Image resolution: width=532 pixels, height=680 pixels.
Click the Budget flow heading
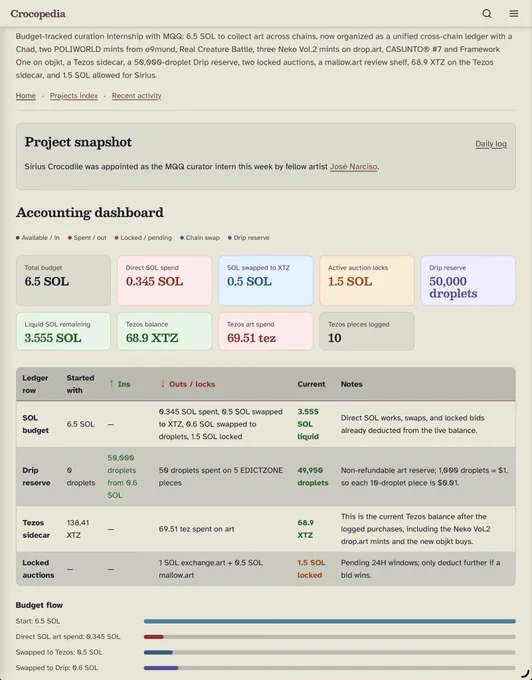[x=39, y=605]
